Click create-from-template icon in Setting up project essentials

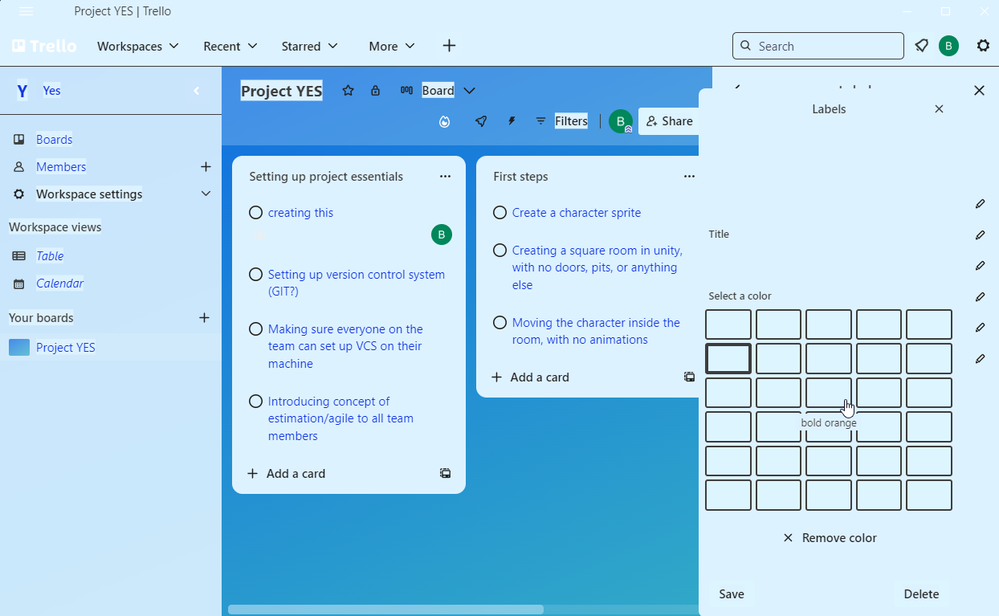pos(445,473)
